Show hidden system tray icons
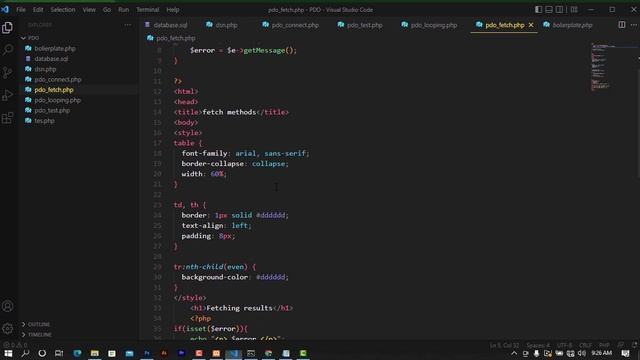Viewport: 640px width, 360px height. (514, 353)
